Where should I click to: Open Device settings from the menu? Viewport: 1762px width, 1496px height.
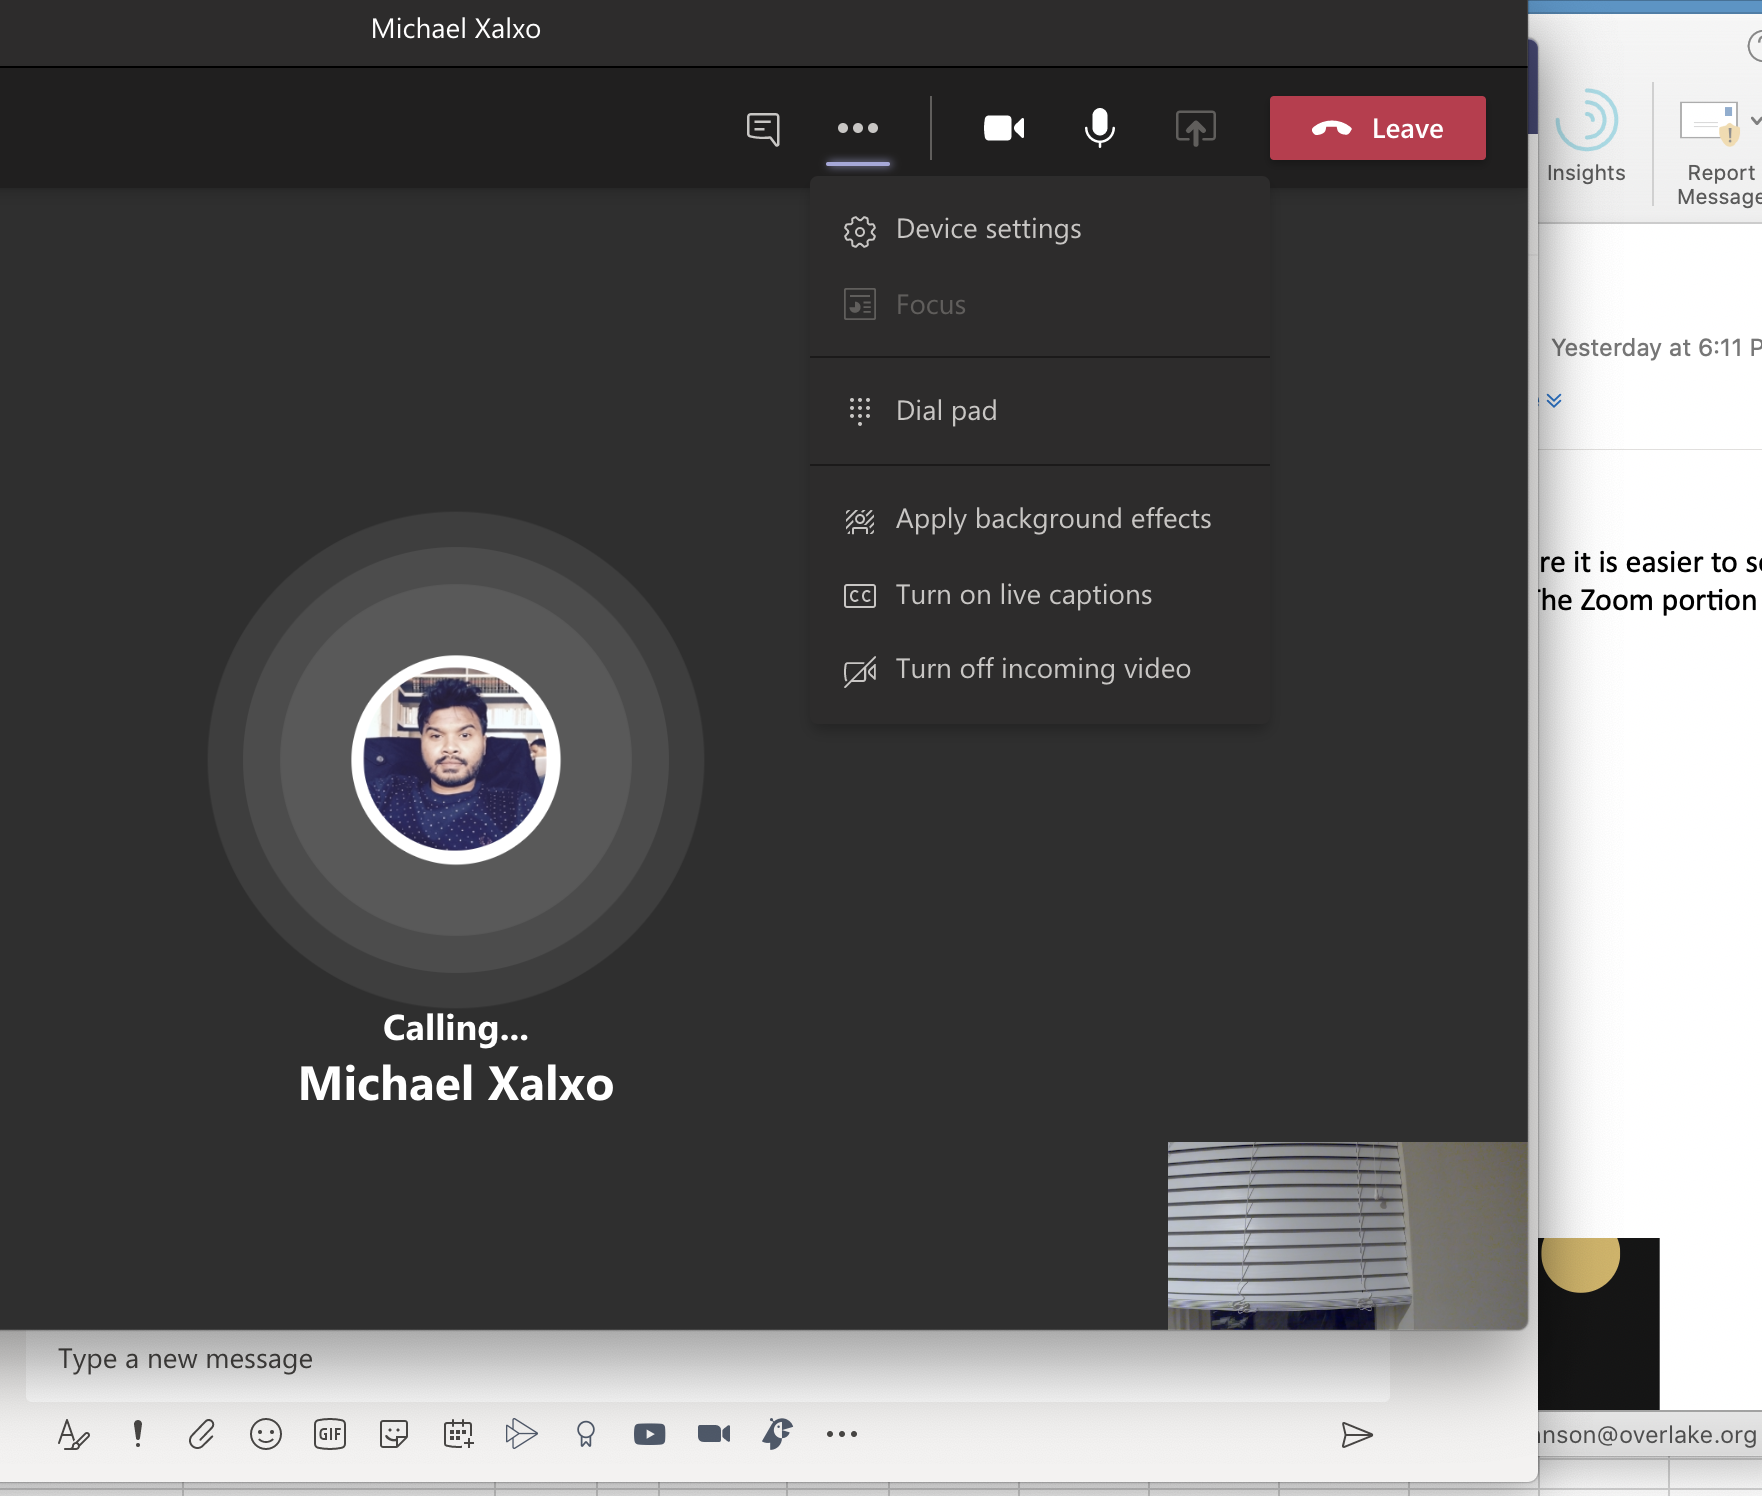(x=1040, y=229)
